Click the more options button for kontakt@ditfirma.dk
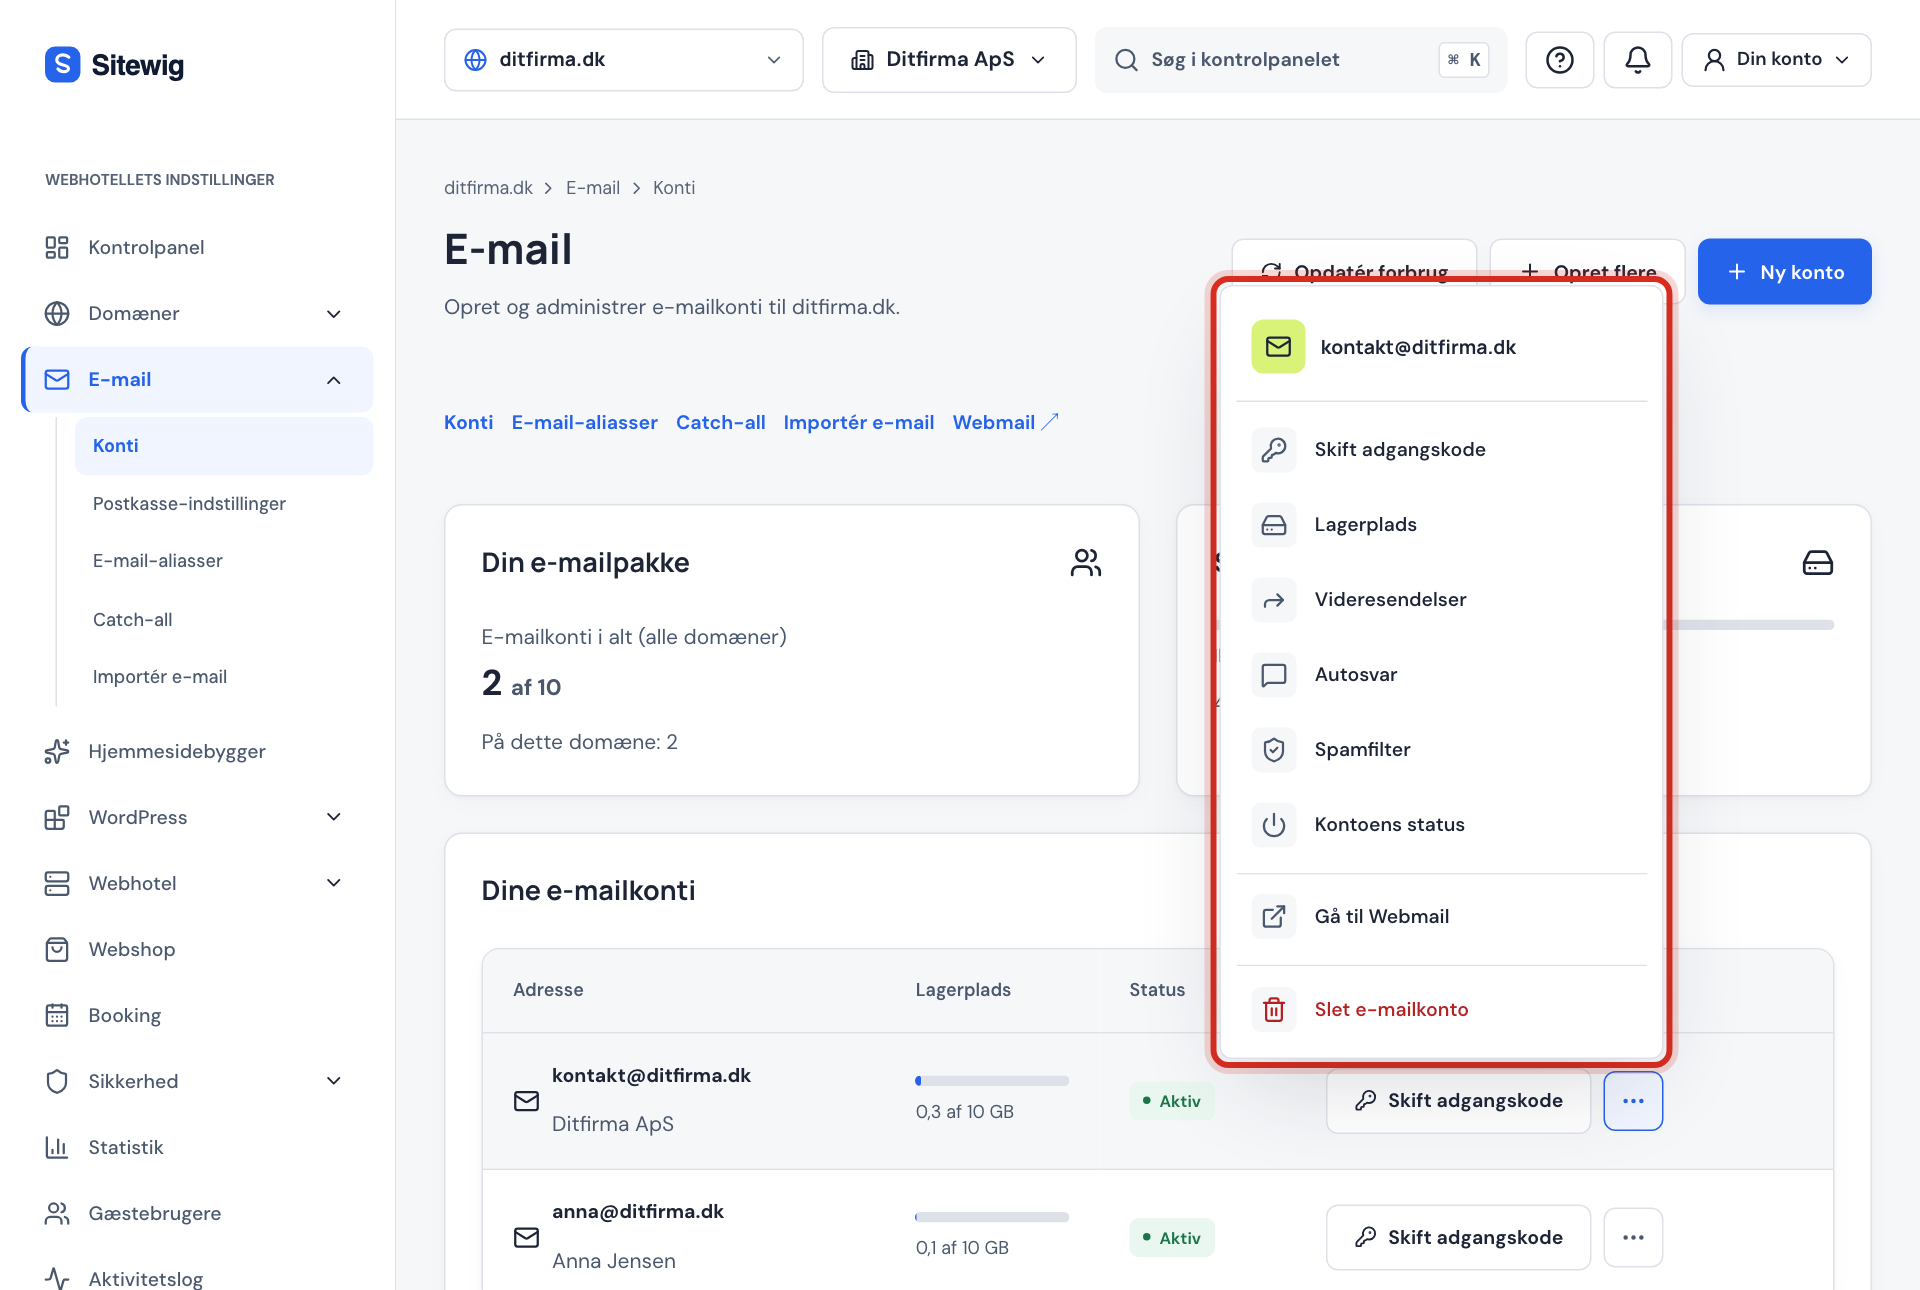 (x=1633, y=1101)
